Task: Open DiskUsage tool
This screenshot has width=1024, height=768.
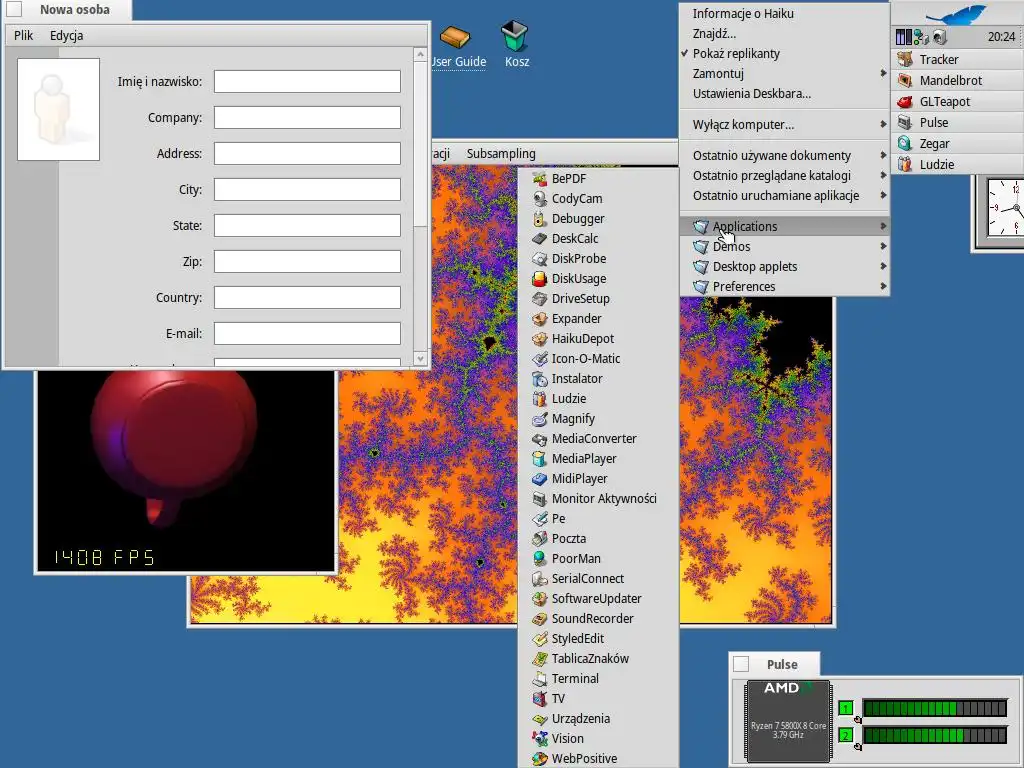Action: 598,278
